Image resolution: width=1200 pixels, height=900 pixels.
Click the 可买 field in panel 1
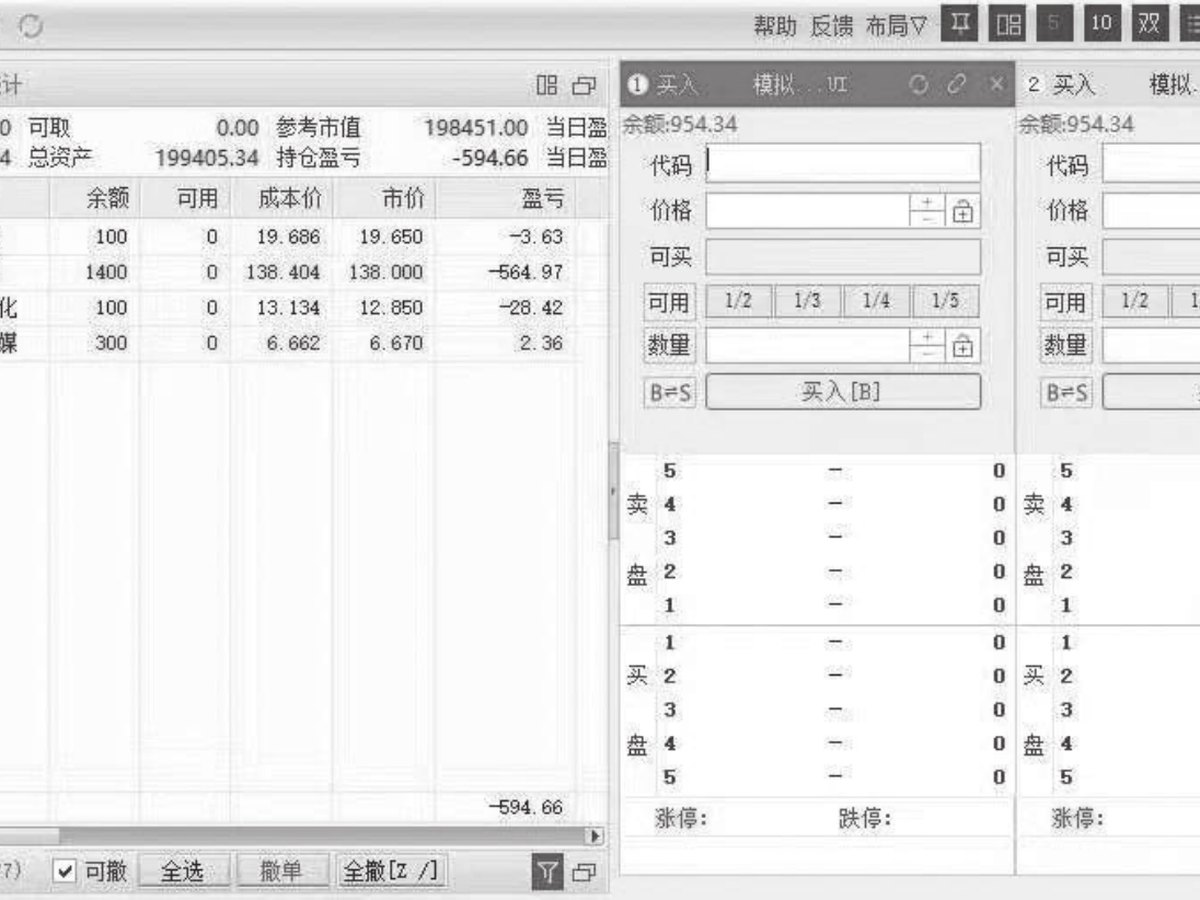pos(843,257)
